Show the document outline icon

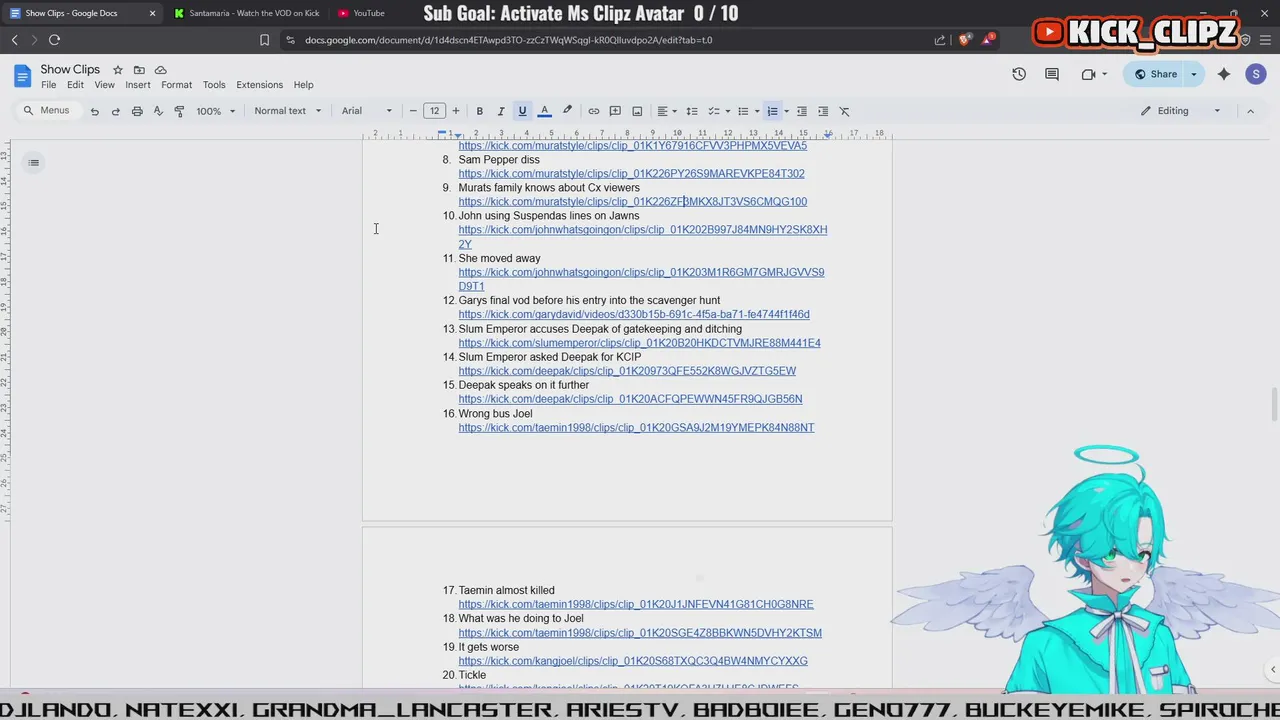33,162
